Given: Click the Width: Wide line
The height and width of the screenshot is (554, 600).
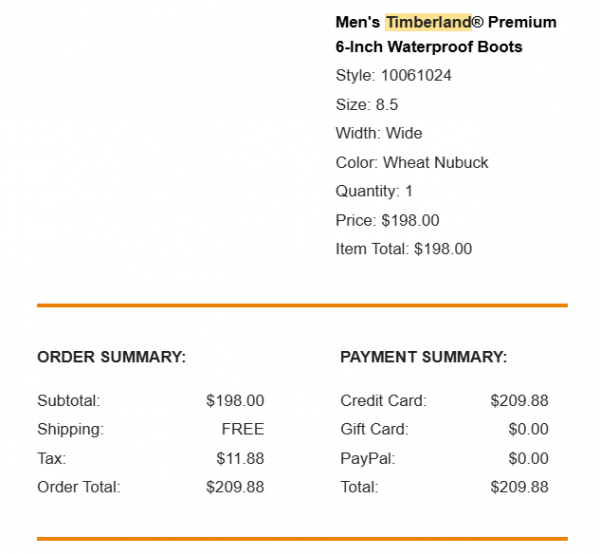Looking at the screenshot, I should (379, 133).
